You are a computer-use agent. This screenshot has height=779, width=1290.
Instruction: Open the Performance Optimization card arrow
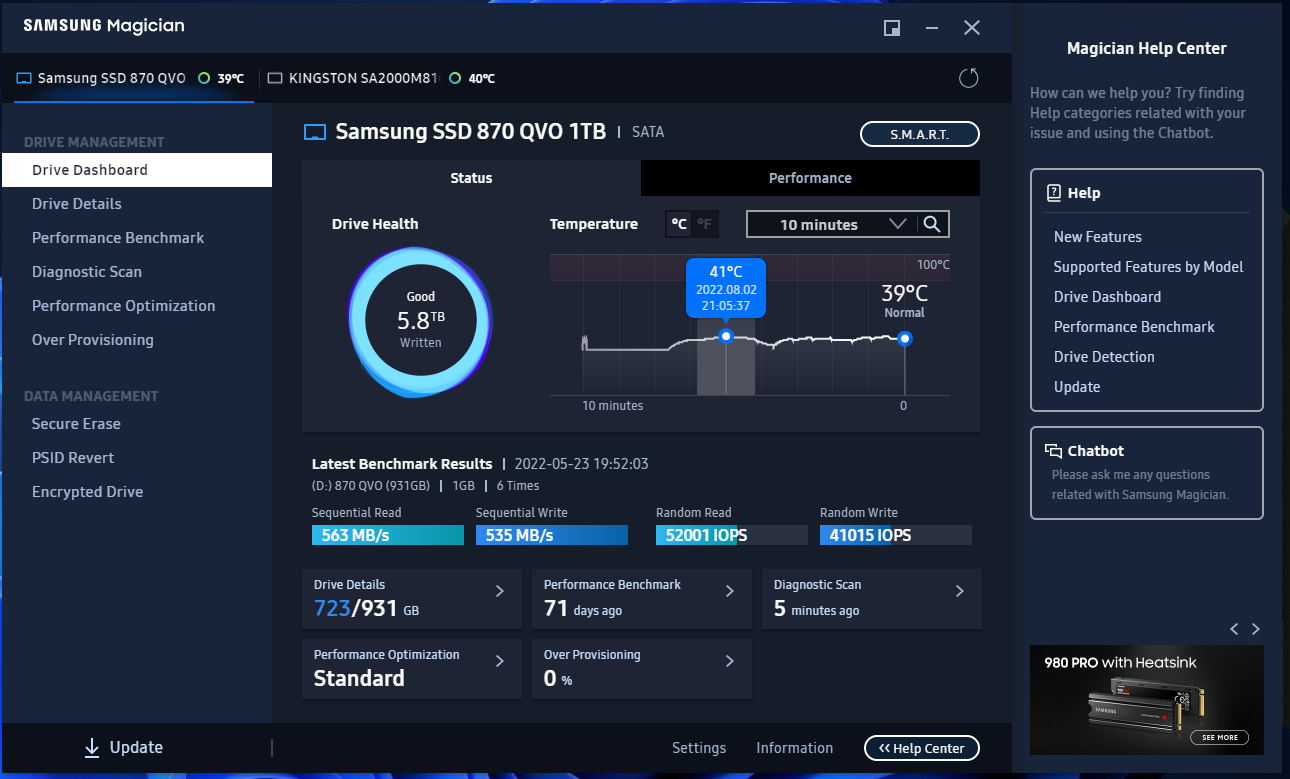tap(500, 661)
